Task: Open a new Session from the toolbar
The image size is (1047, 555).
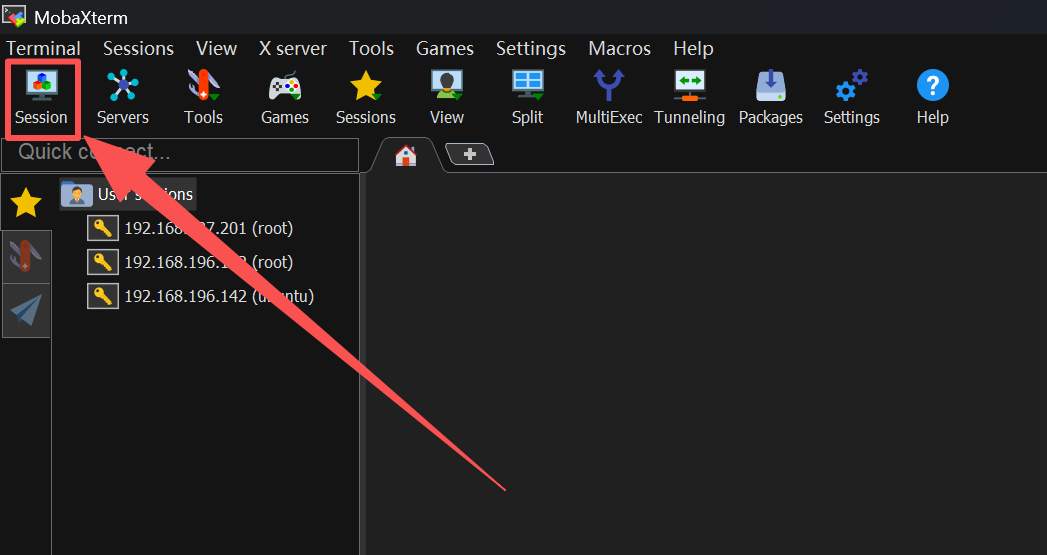Action: coord(41,98)
